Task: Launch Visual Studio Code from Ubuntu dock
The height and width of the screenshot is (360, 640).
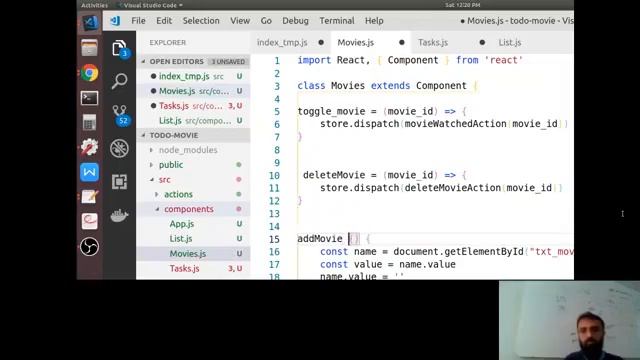Action: pos(89,23)
